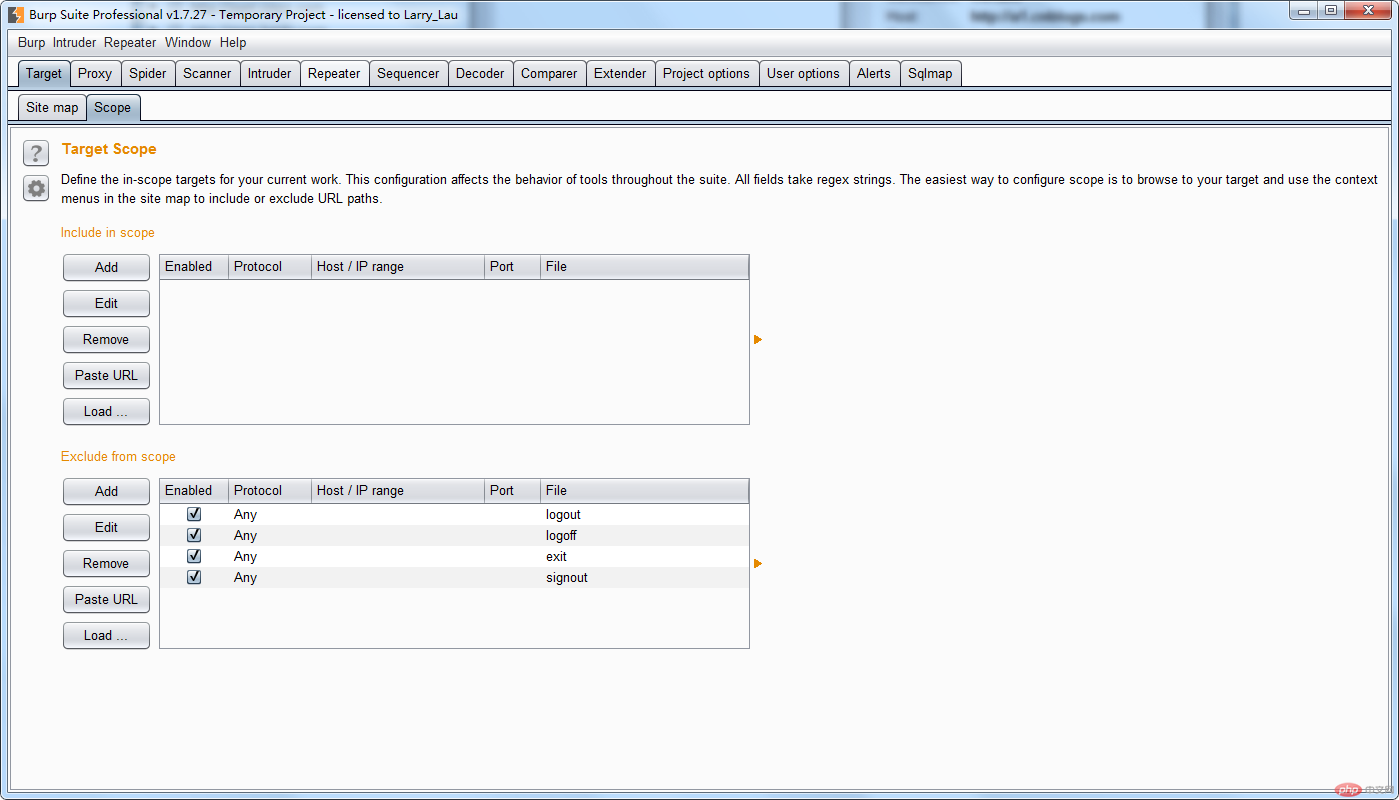Click Any protocol cell in signout row

[x=270, y=578]
